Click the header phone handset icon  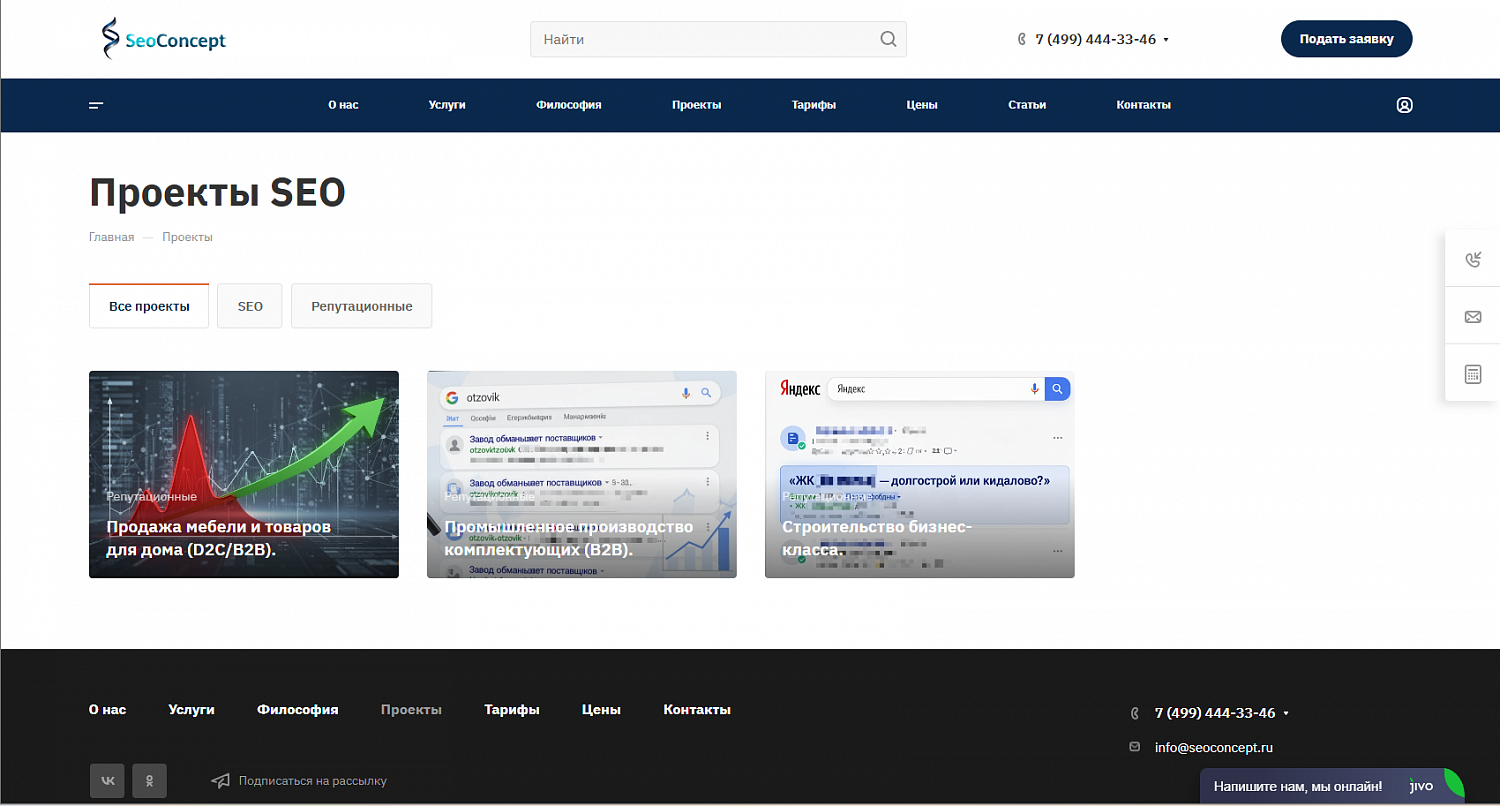1022,40
